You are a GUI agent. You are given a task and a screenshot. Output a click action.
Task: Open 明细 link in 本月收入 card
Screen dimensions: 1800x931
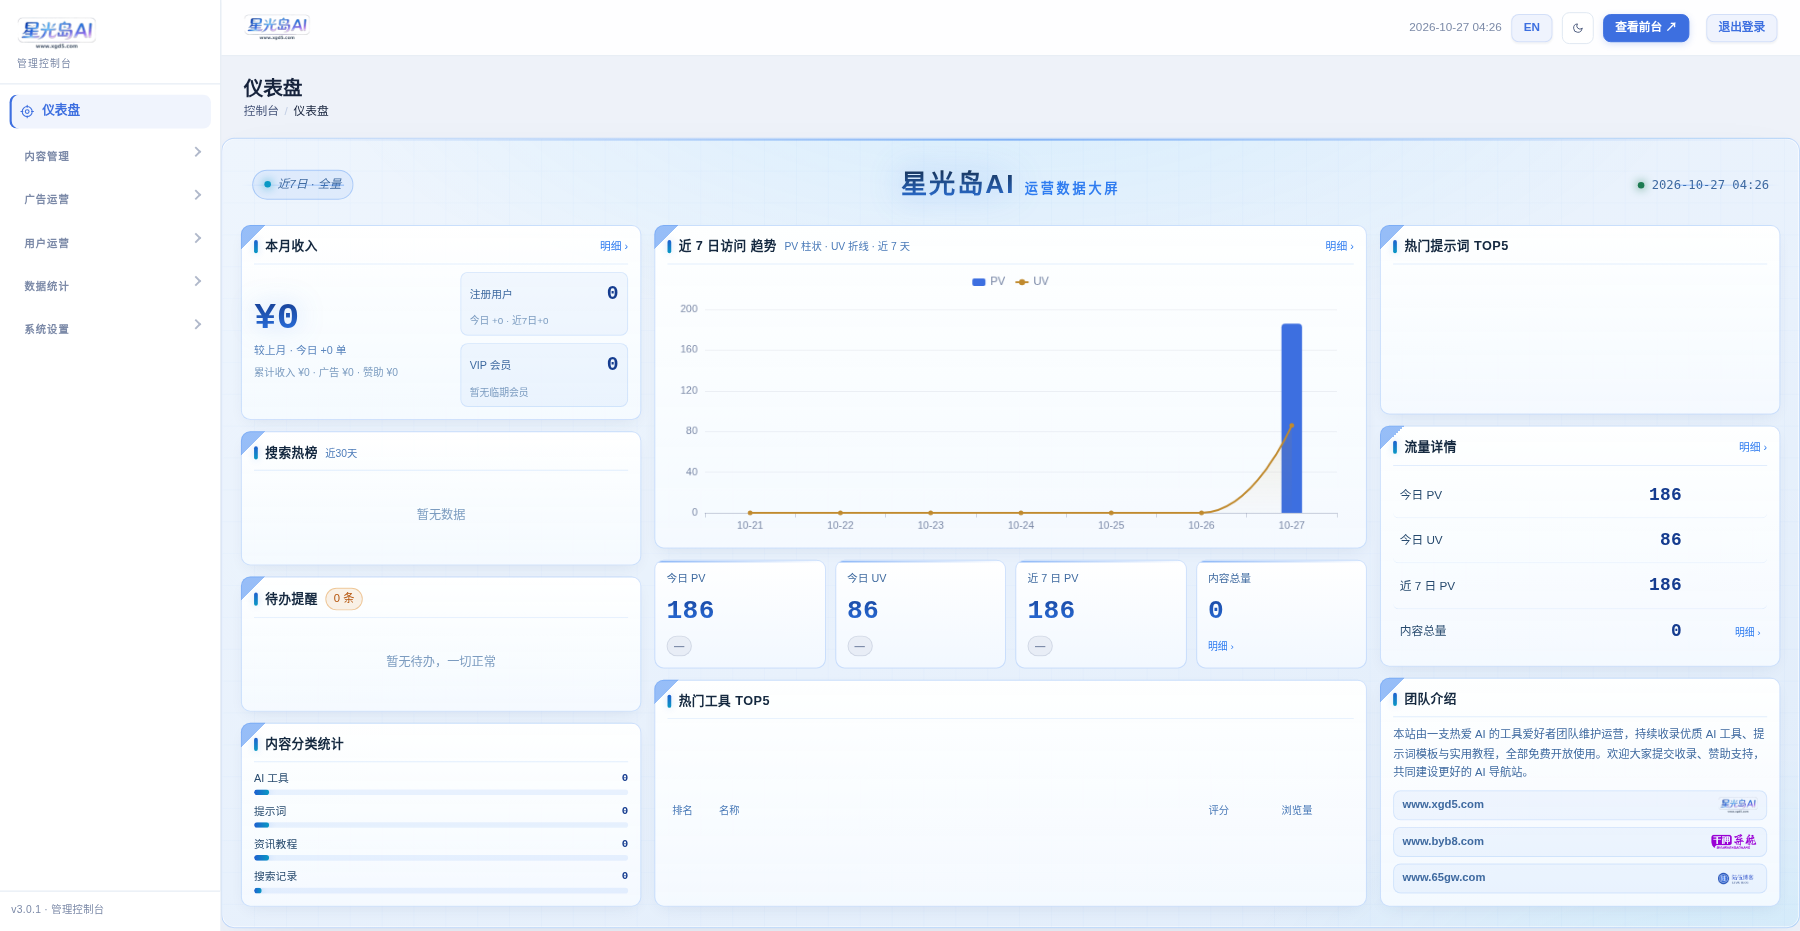(614, 246)
